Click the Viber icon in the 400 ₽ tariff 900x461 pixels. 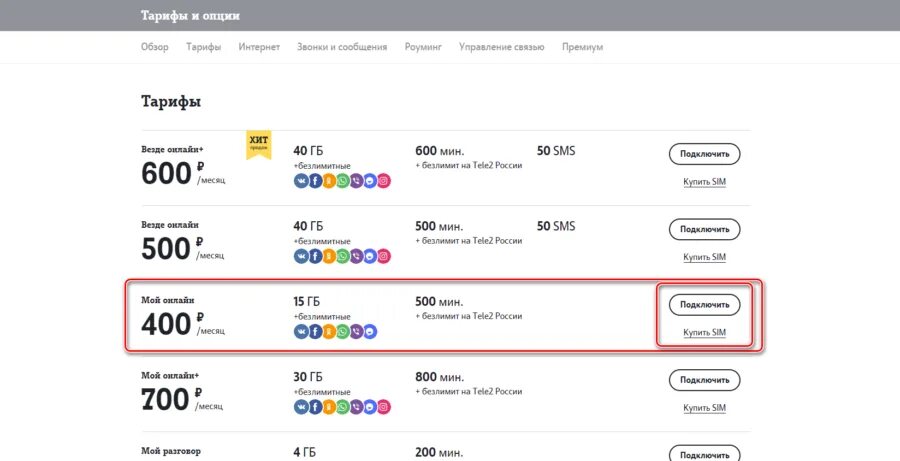coord(357,331)
